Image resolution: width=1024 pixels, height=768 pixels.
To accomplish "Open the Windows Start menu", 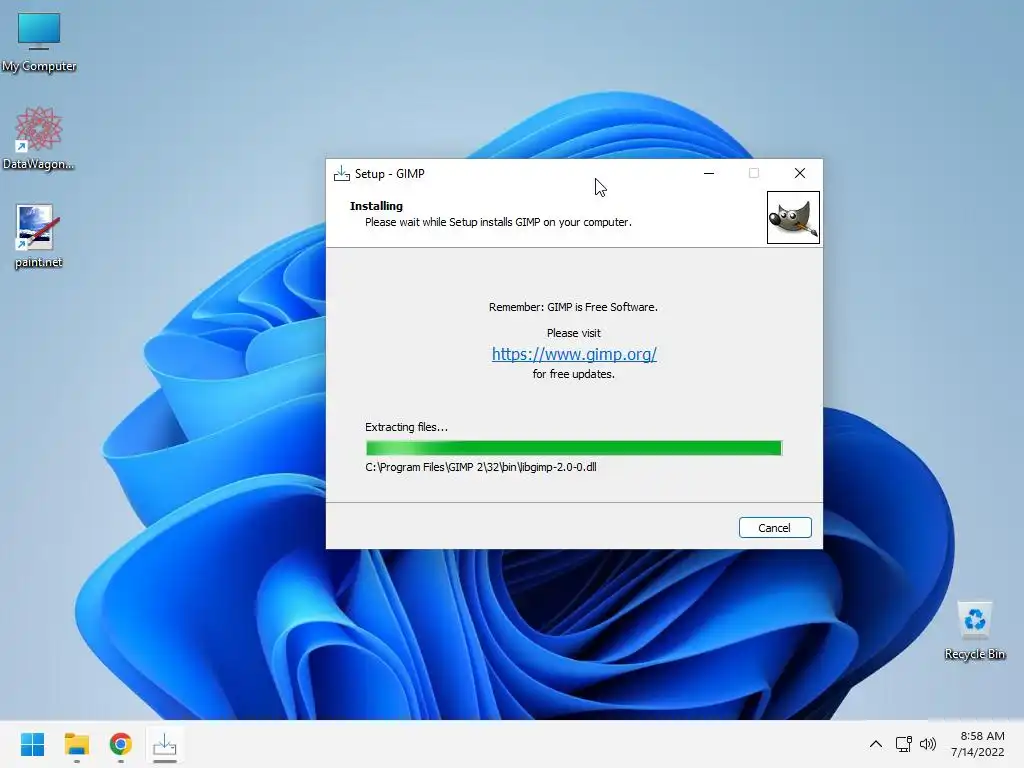I will (33, 744).
